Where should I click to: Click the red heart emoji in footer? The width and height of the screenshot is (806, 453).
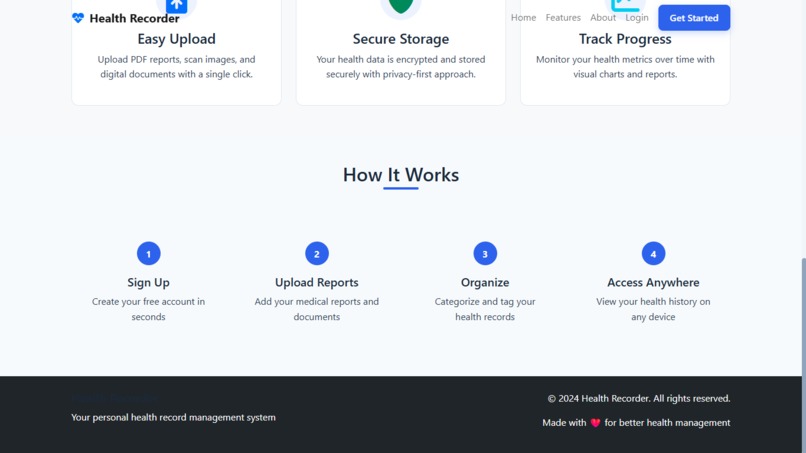(595, 423)
